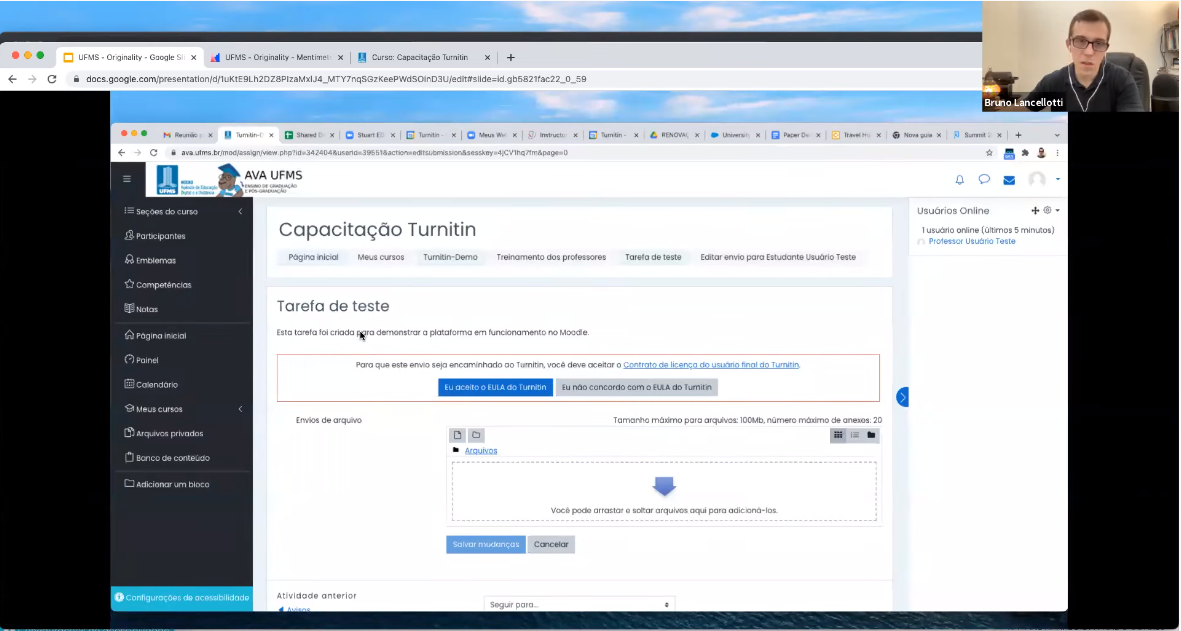Open the Turnitin license contract link
This screenshot has height=631, width=1181.
(x=711, y=365)
